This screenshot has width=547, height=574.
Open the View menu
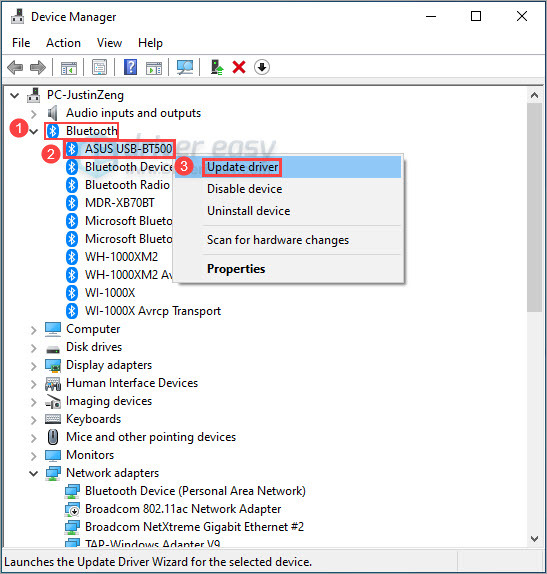click(109, 43)
